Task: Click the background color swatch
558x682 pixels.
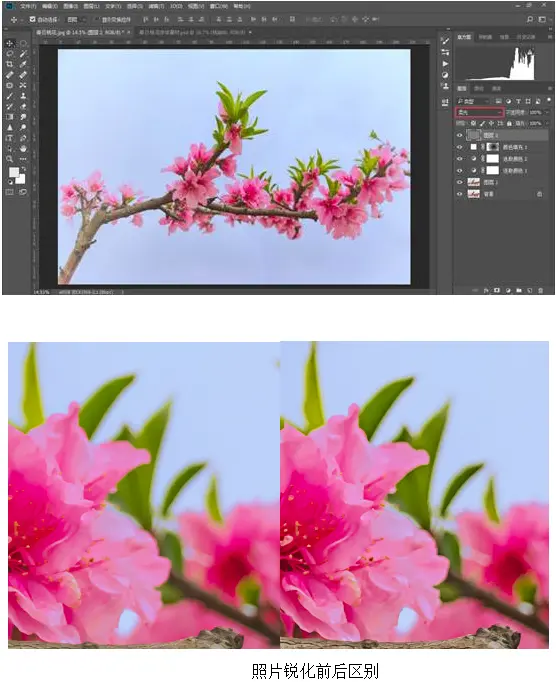Action: click(20, 179)
